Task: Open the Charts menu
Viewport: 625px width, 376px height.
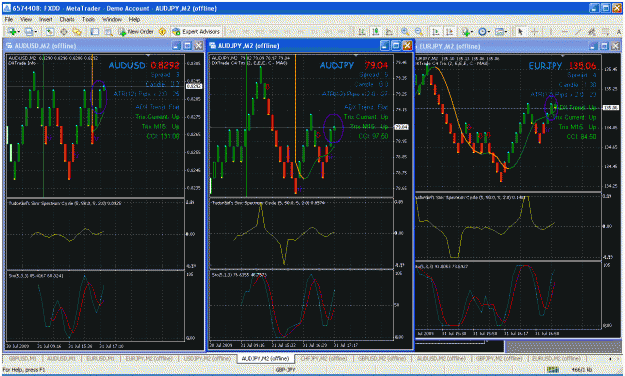Action: [67, 19]
